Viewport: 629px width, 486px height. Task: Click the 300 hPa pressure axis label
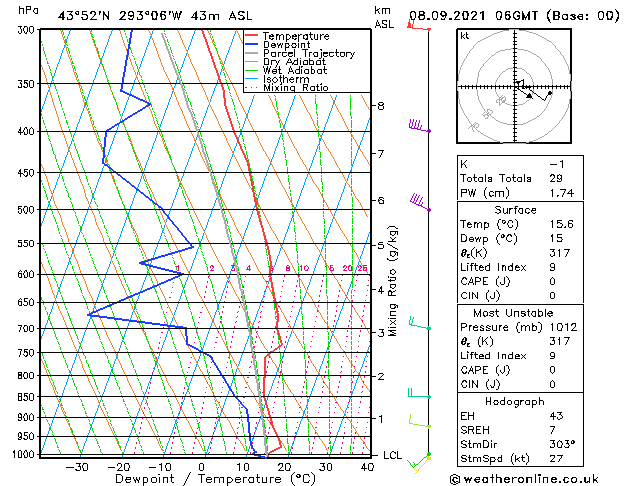[28, 30]
